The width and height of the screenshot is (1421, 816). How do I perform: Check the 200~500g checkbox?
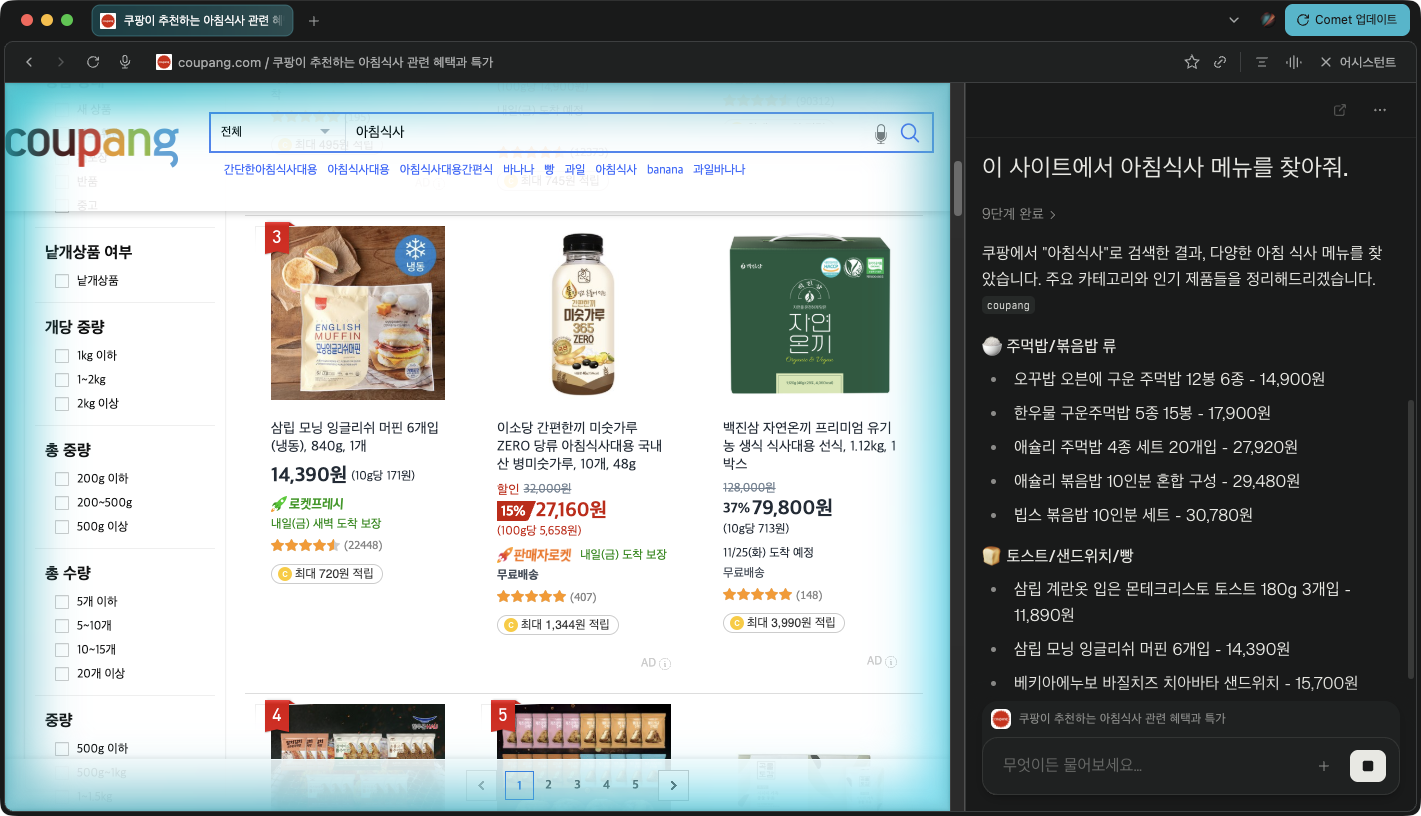point(62,503)
